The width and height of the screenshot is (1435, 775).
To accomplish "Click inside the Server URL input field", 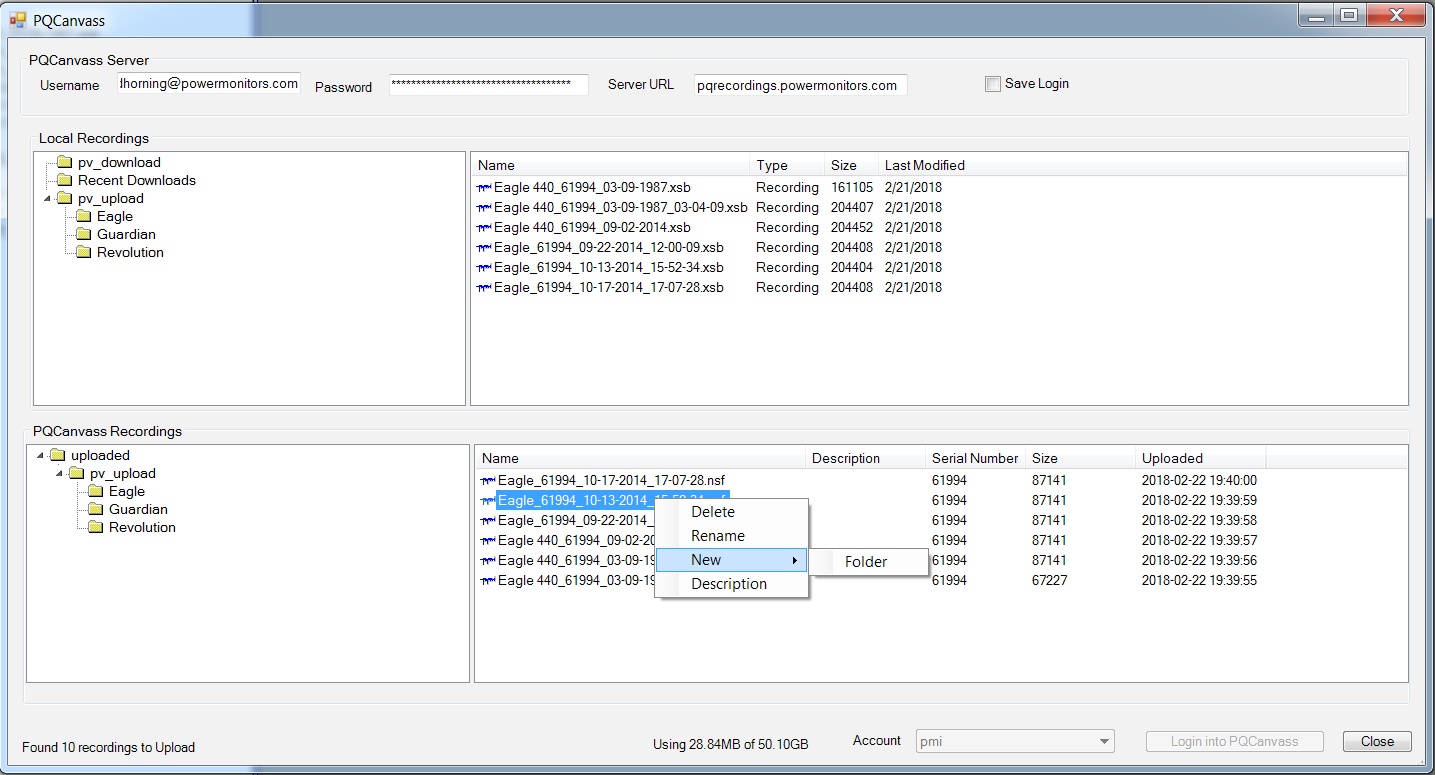I will (x=800, y=84).
